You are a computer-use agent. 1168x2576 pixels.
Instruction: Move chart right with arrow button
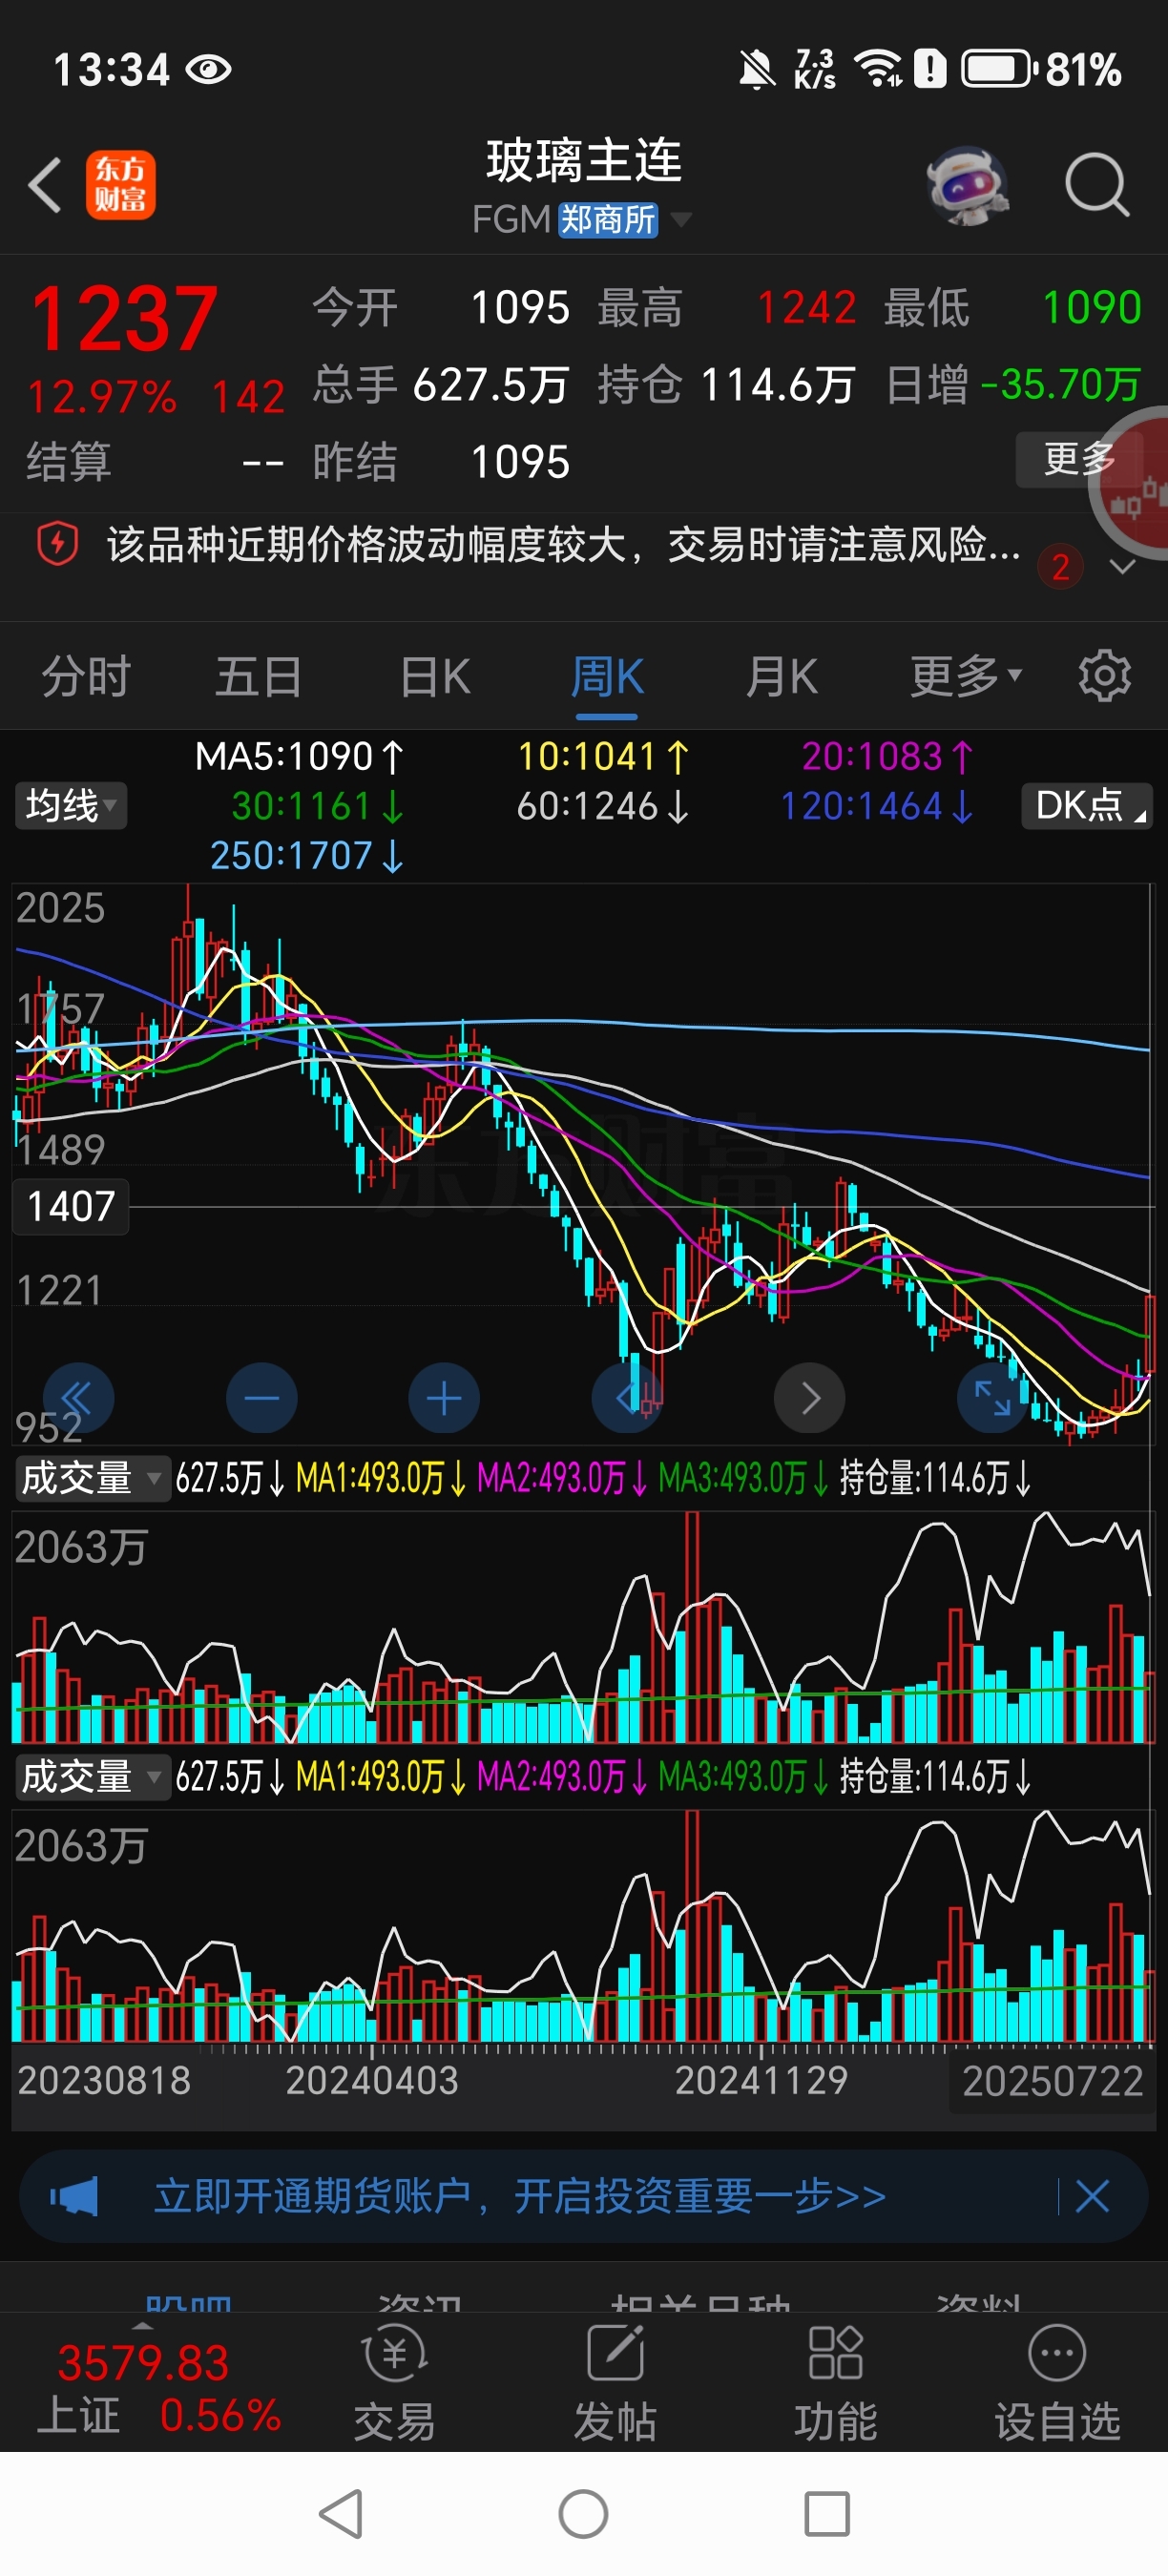pos(810,1397)
